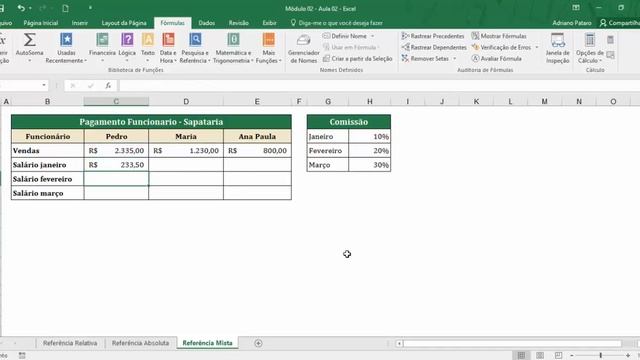640x360 pixels.
Task: Click the Compartilhar button
Action: coord(620,23)
